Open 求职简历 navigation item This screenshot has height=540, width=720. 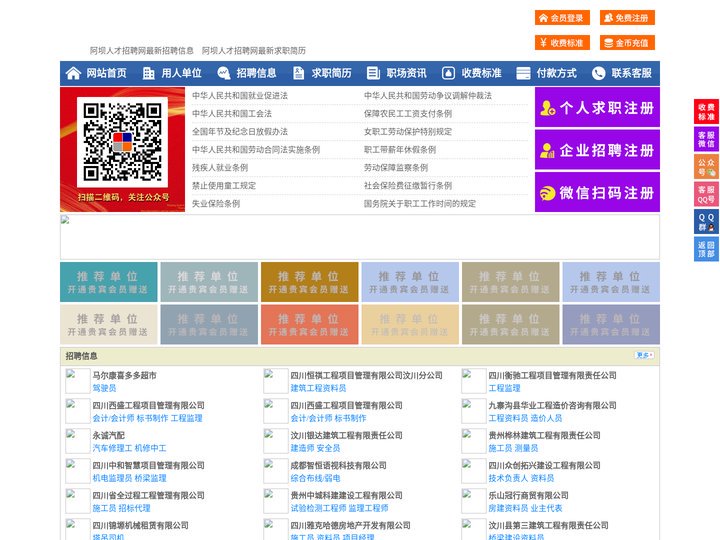(x=332, y=73)
